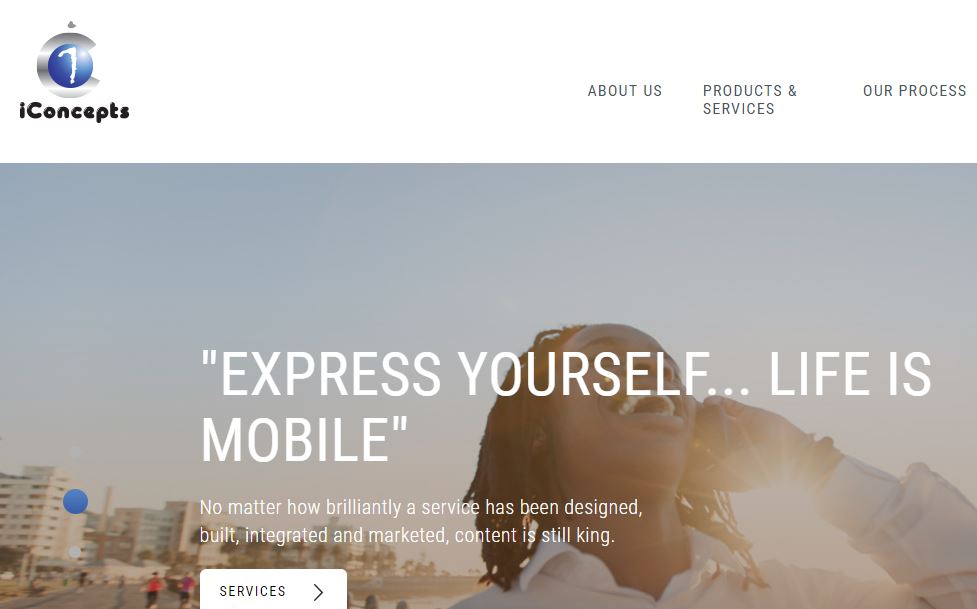This screenshot has height=609, width=977.
Task: Click the "No matter how brilliantly" subtitle line
Action: tap(421, 507)
